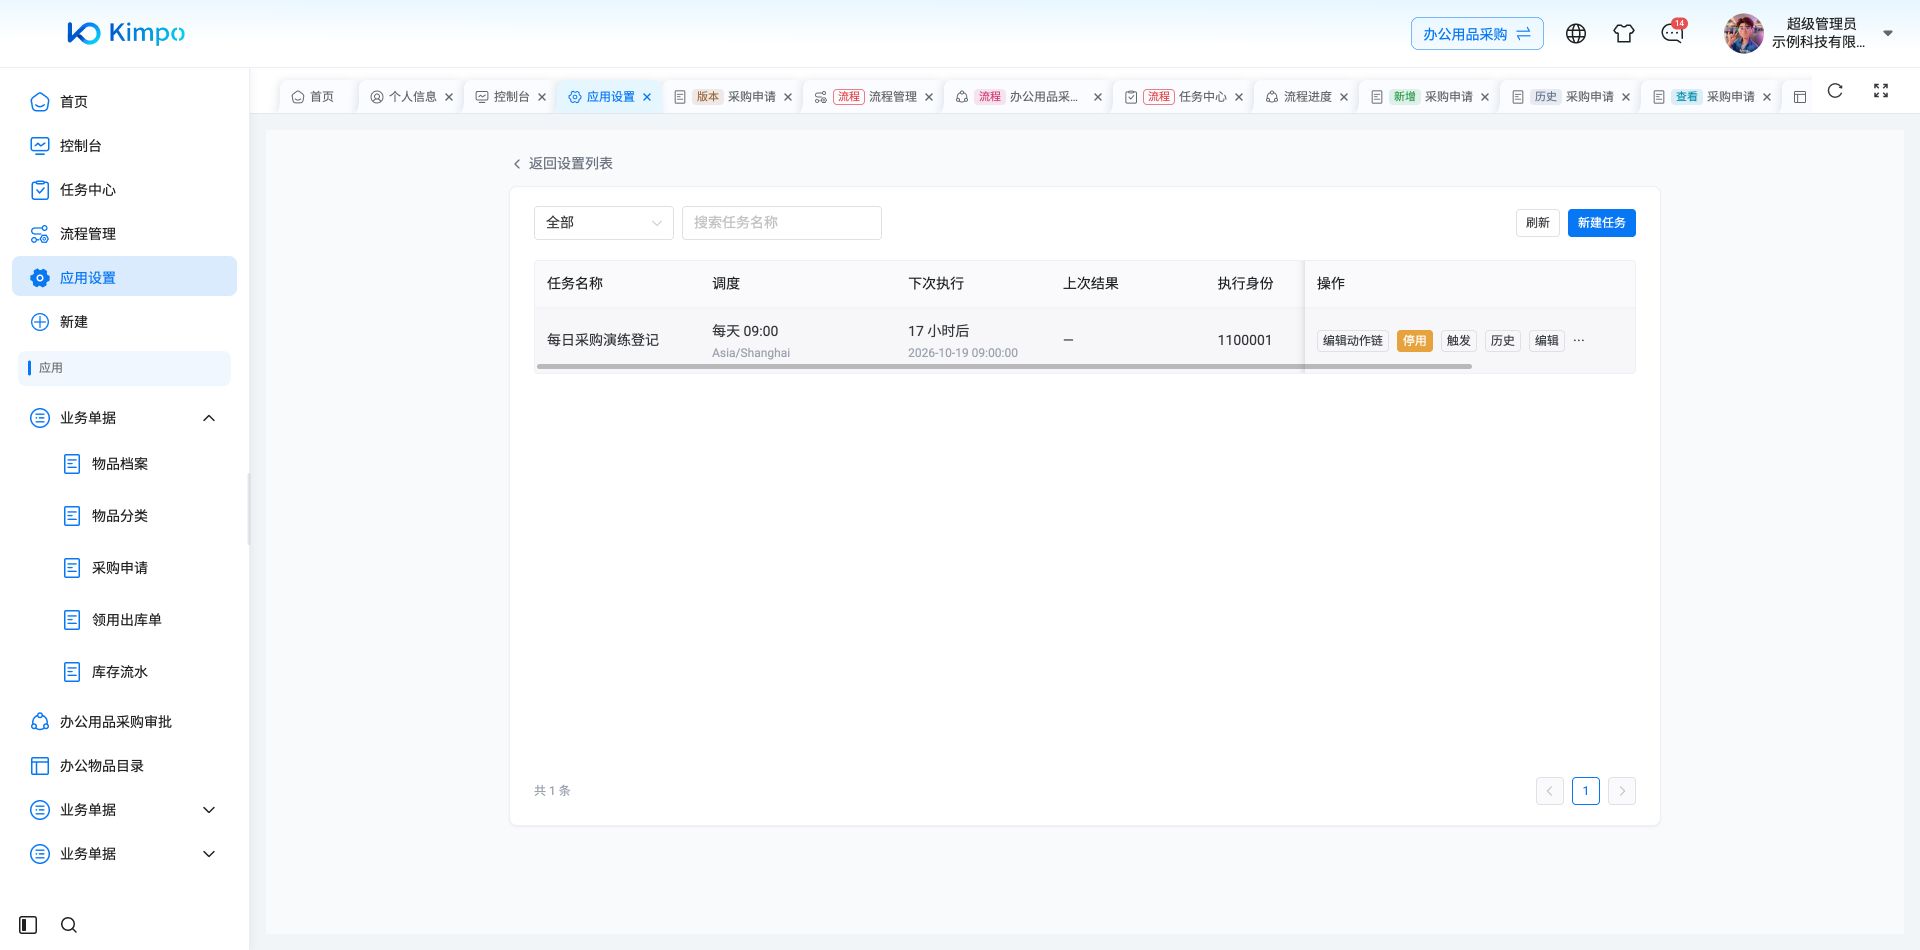Open the tab layout icon
This screenshot has width=1920, height=950.
point(1800,97)
